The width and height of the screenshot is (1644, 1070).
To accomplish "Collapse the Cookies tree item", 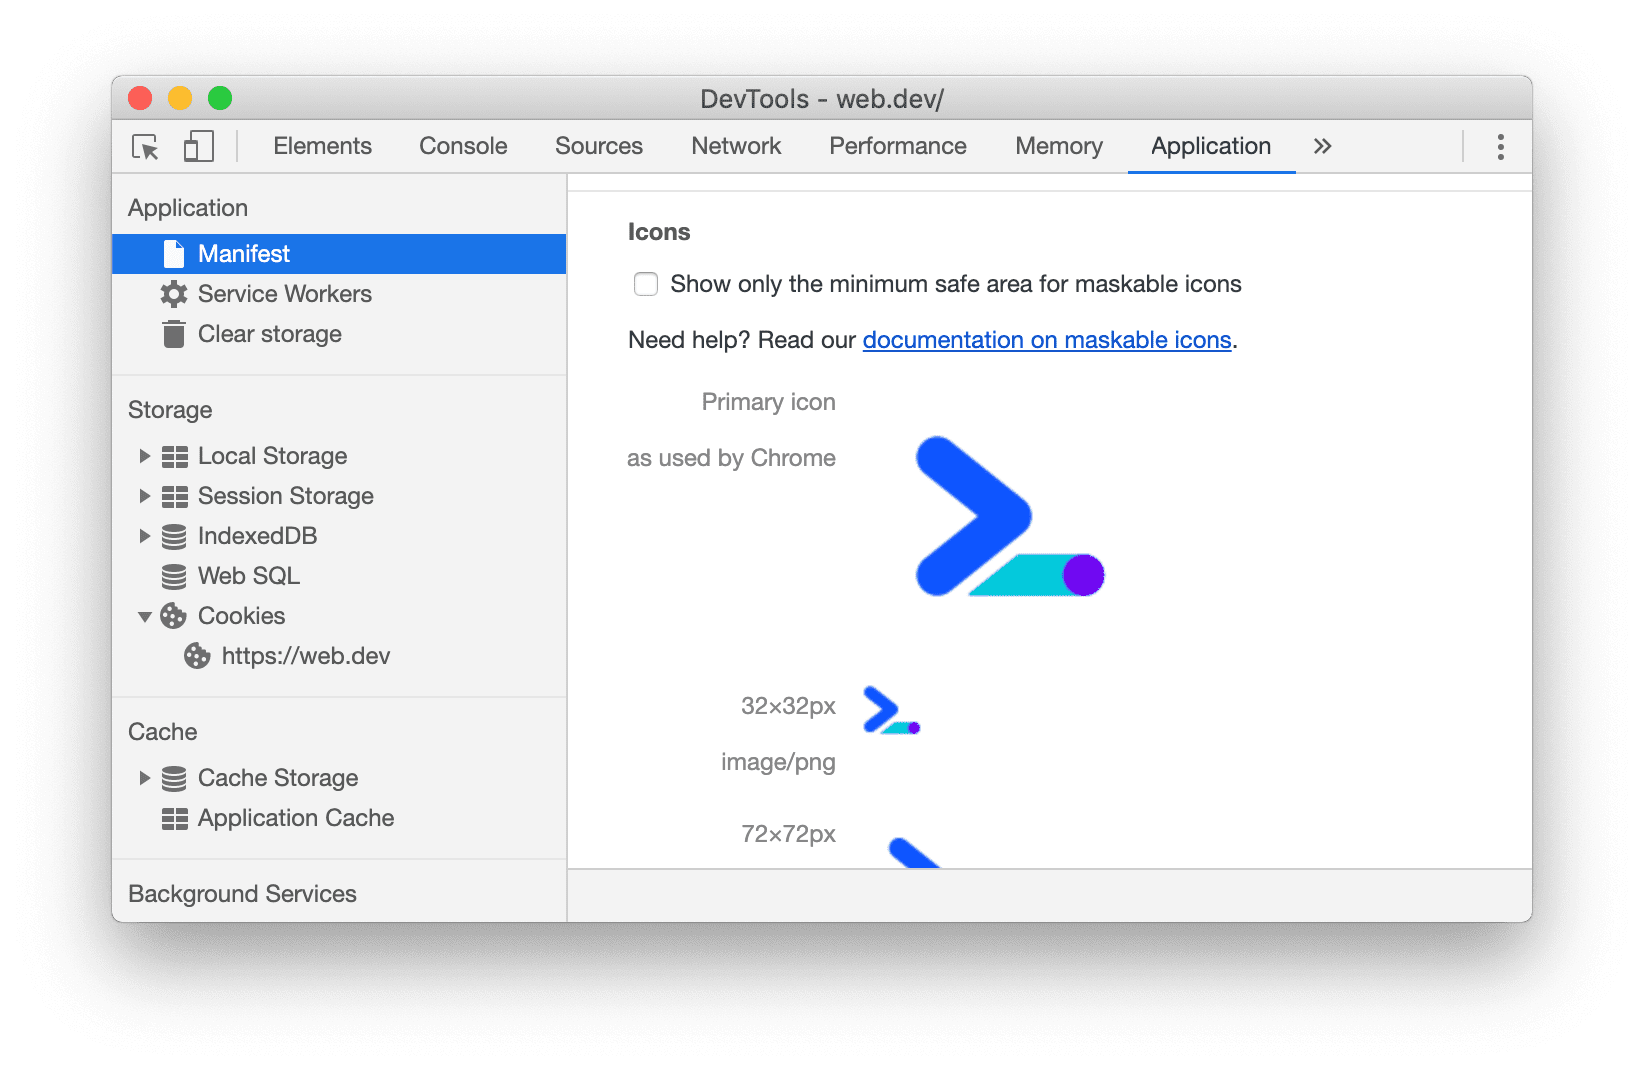I will pyautogui.click(x=144, y=616).
